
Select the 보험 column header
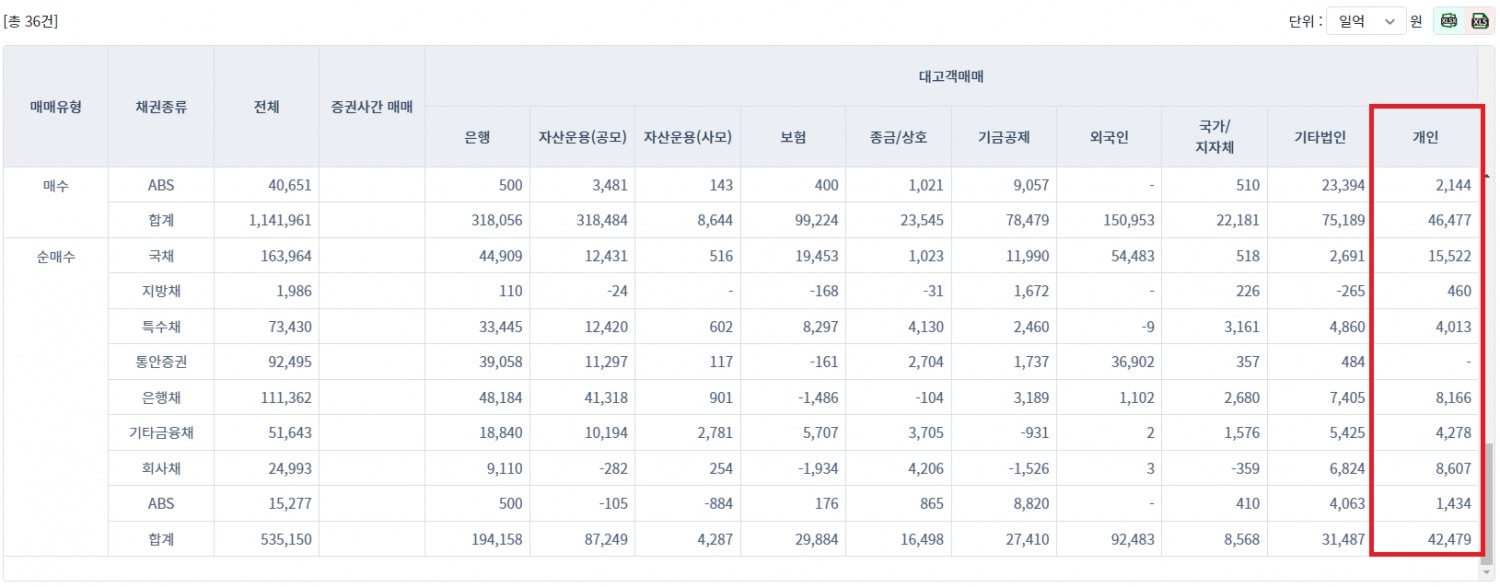(x=793, y=137)
